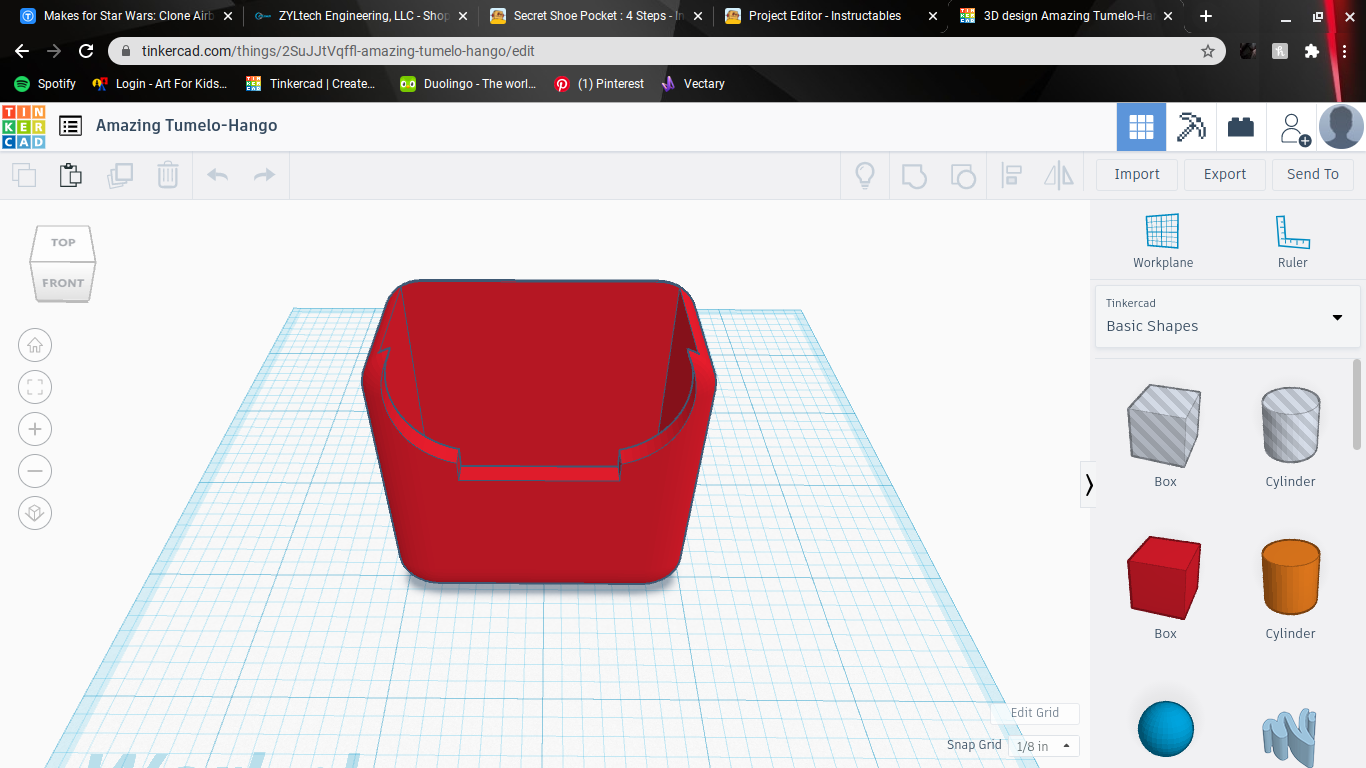The image size is (1366, 768).
Task: Click the TOP face of view cube
Action: pos(63,243)
